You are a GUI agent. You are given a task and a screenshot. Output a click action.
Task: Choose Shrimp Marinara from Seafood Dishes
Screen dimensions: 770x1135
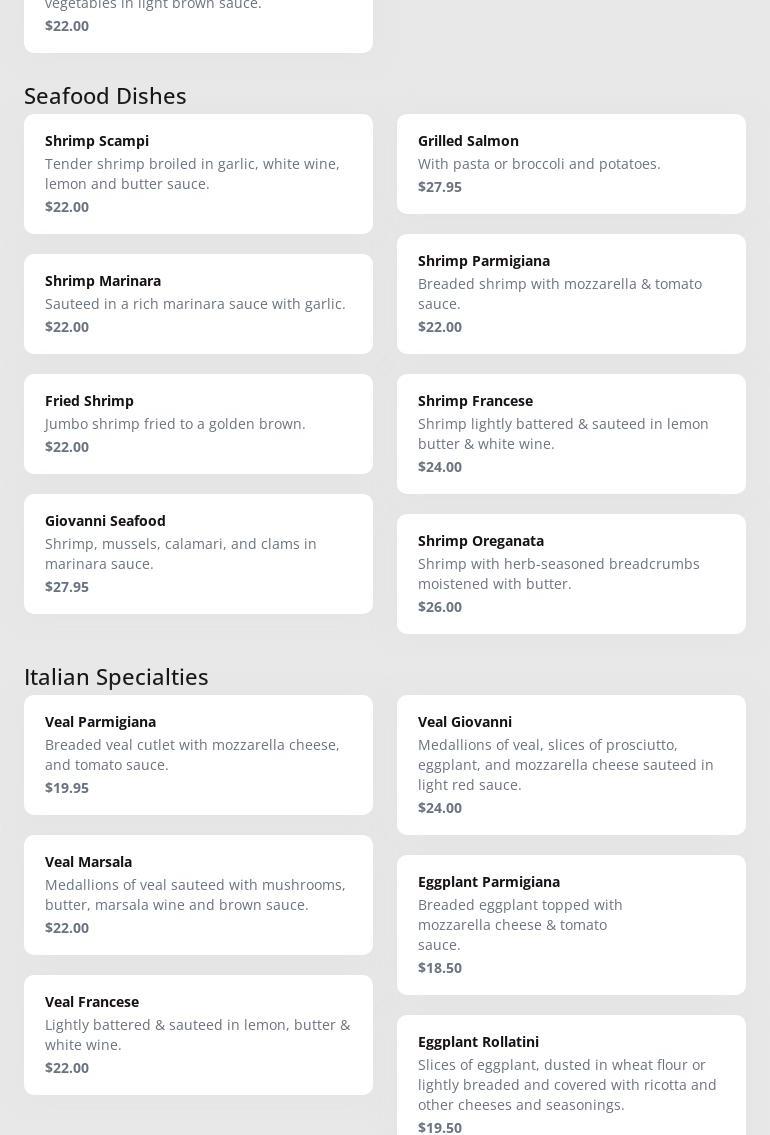(x=198, y=303)
